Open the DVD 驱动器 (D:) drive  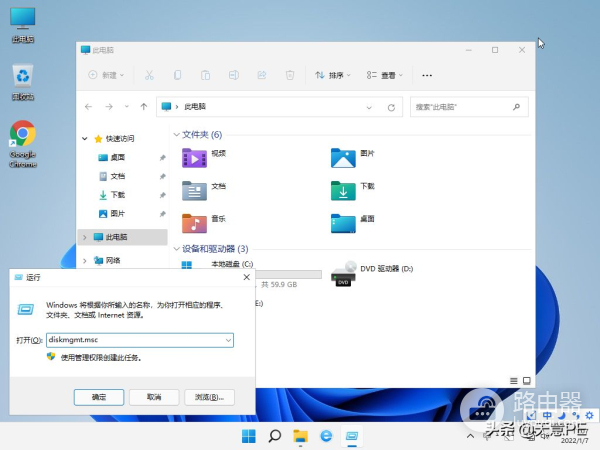pos(344,273)
